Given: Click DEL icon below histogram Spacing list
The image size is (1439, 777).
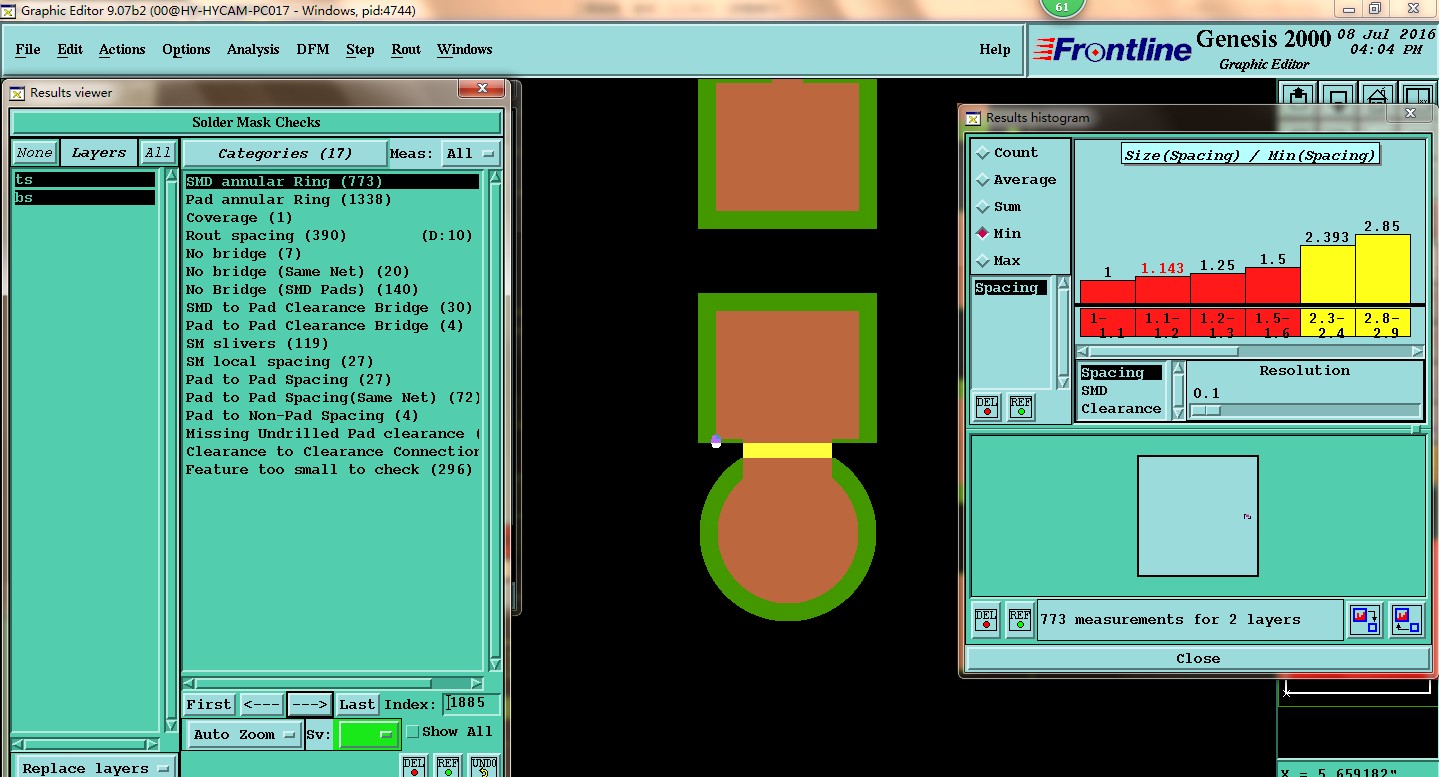Looking at the screenshot, I should 987,407.
